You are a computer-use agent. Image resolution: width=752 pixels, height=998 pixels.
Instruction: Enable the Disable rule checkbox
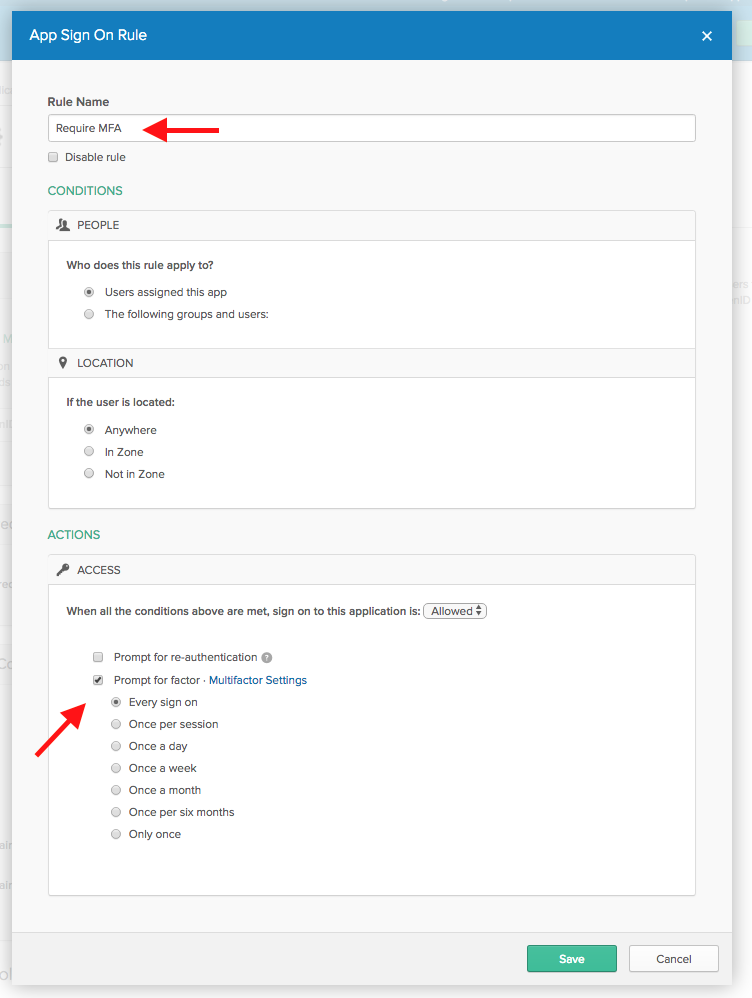click(x=53, y=157)
